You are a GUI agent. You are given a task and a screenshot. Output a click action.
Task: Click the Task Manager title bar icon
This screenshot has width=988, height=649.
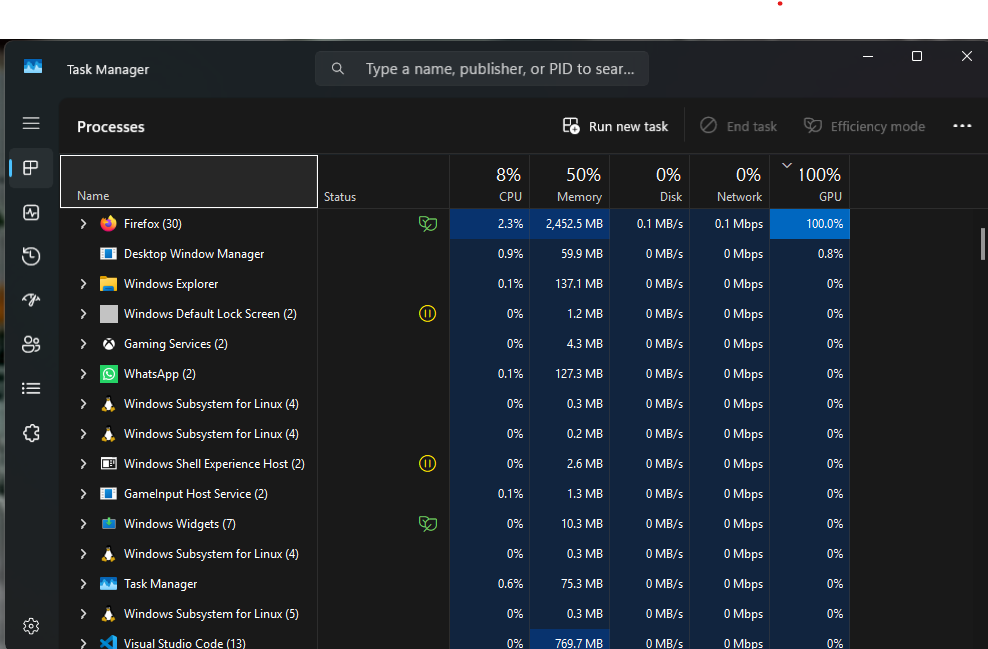33,66
